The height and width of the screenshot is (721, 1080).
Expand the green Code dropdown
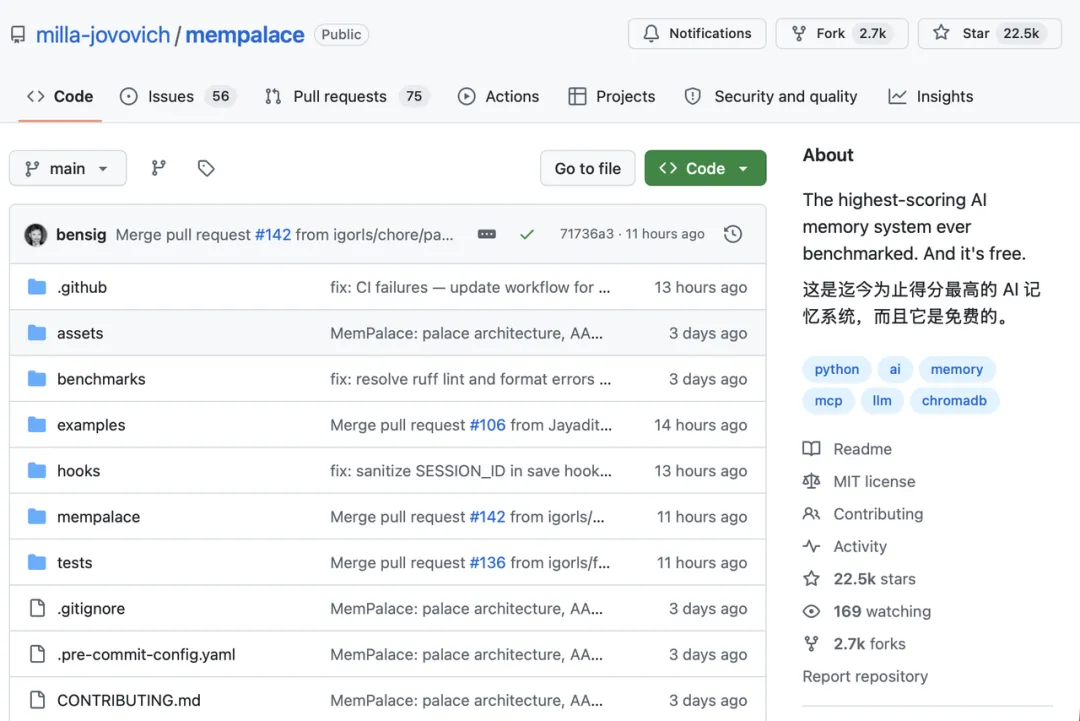tap(705, 168)
